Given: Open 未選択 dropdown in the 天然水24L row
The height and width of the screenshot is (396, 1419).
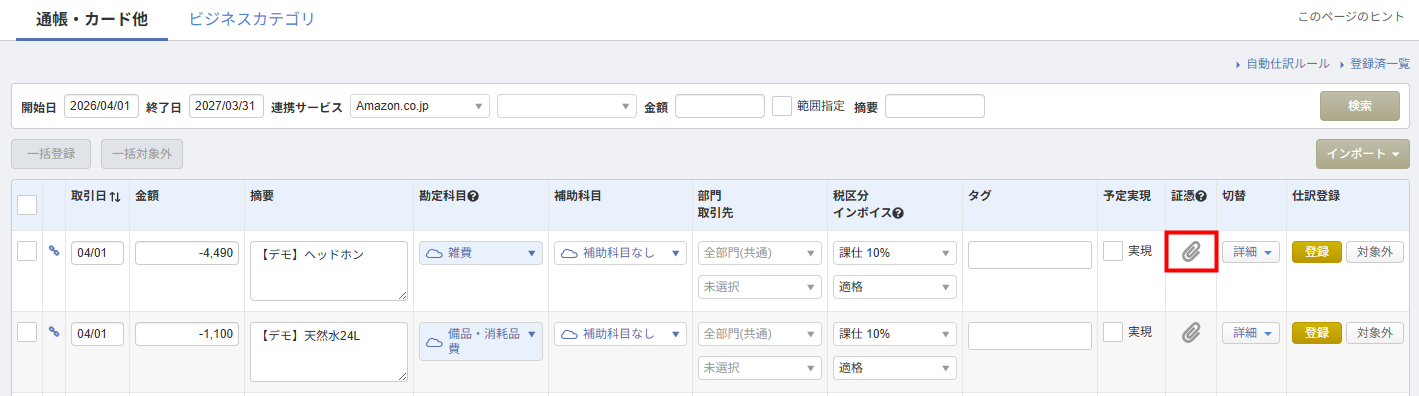Looking at the screenshot, I should [759, 368].
